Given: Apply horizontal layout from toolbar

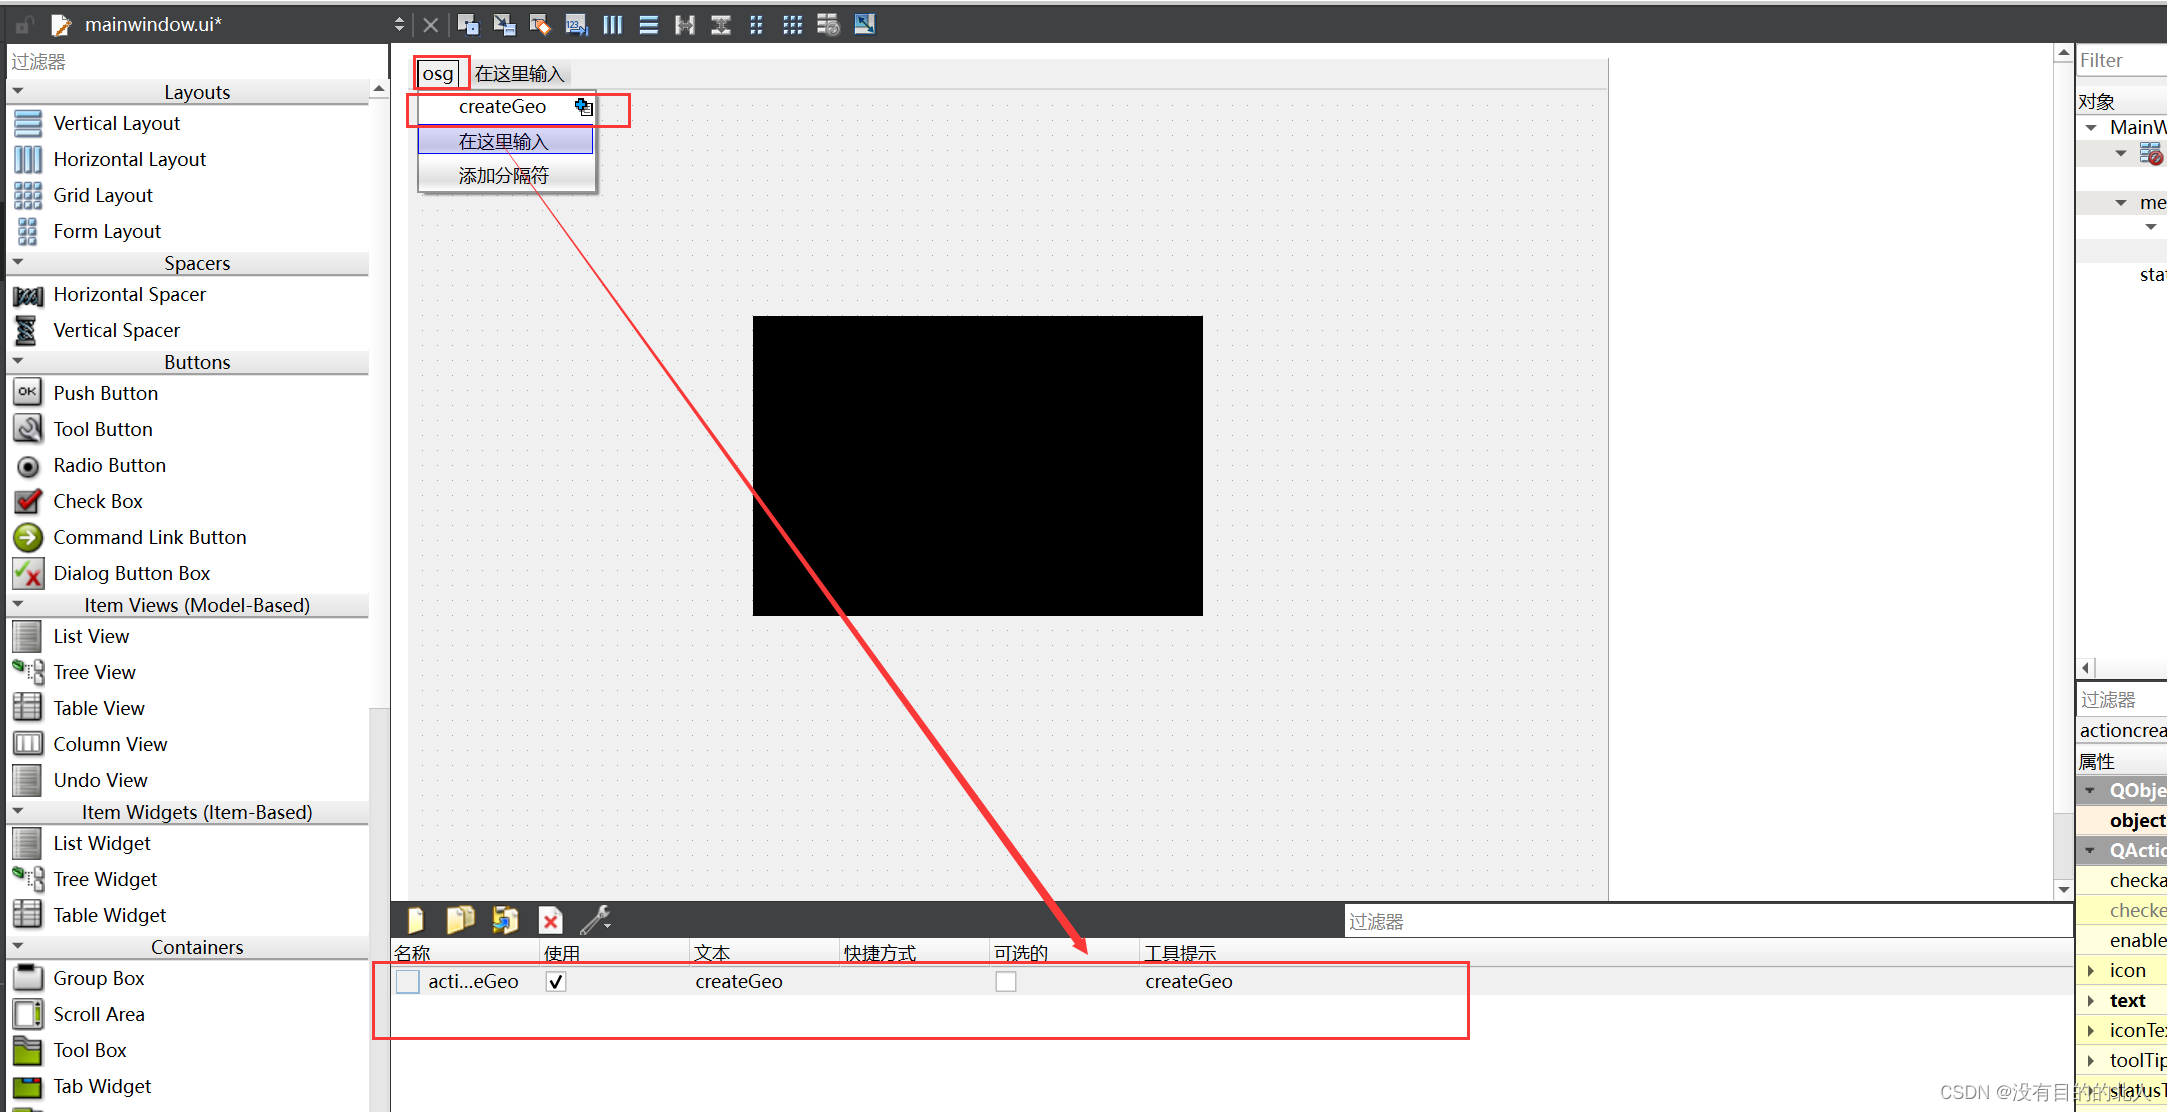Looking at the screenshot, I should tap(612, 24).
